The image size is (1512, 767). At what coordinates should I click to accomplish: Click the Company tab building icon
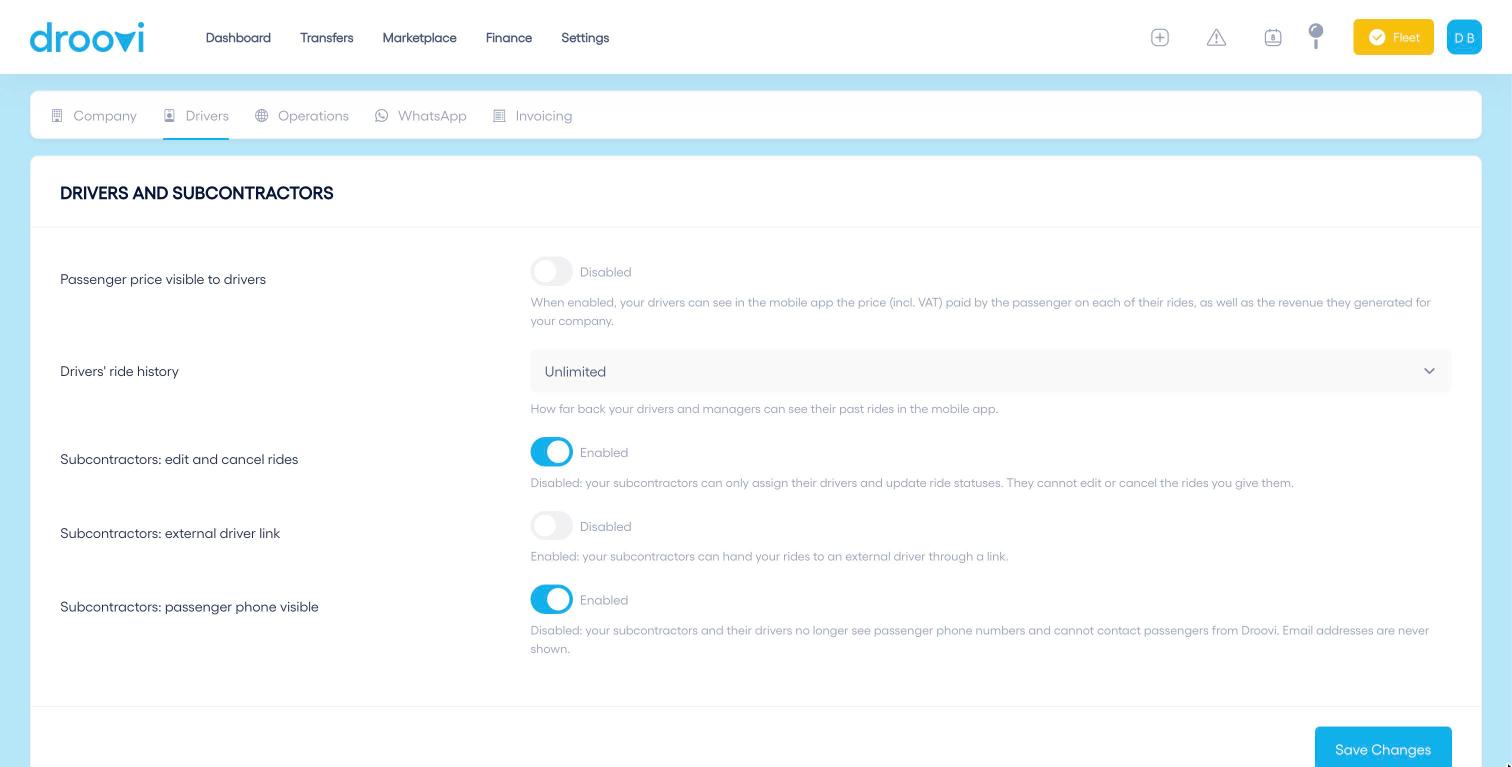[x=57, y=116]
